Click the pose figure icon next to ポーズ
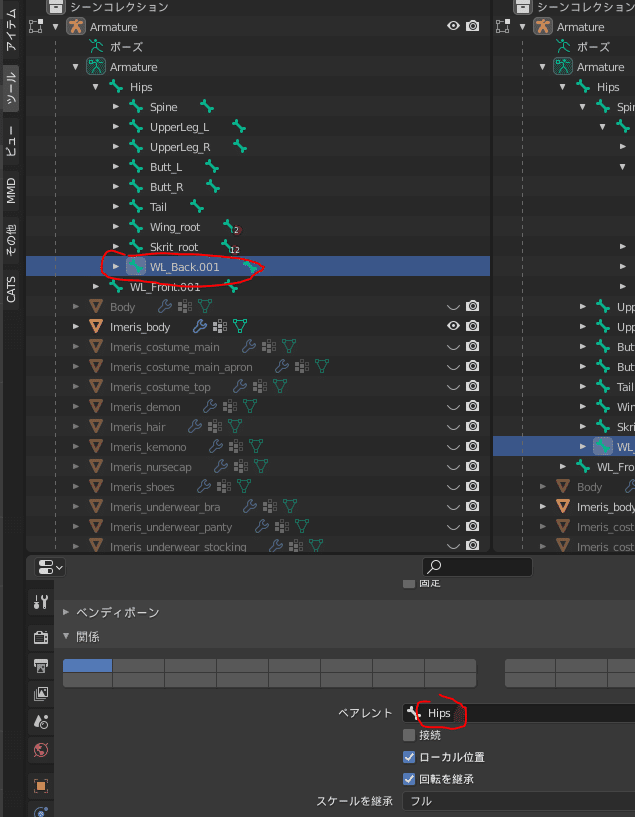 point(96,46)
